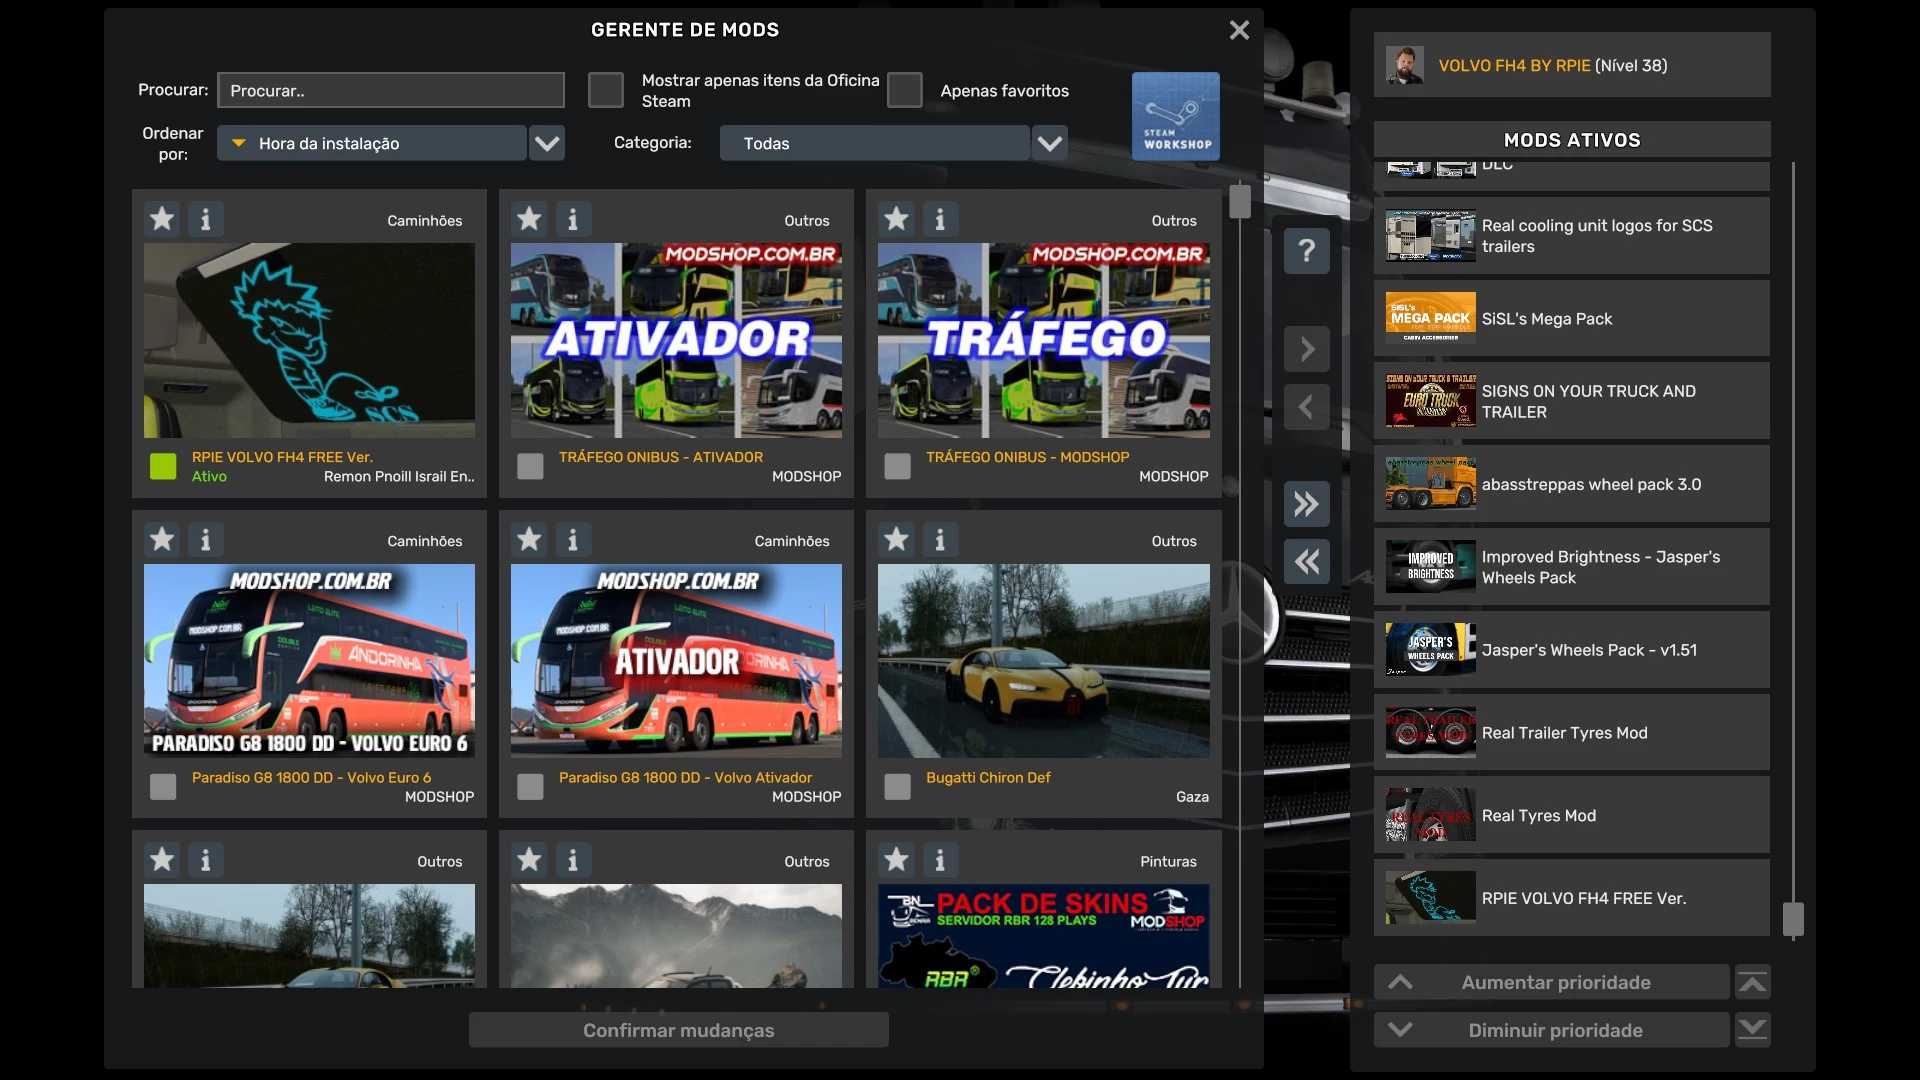Select Real cooling unit logos for SCS trailers
Screen dimensions: 1920x1080
point(1571,236)
